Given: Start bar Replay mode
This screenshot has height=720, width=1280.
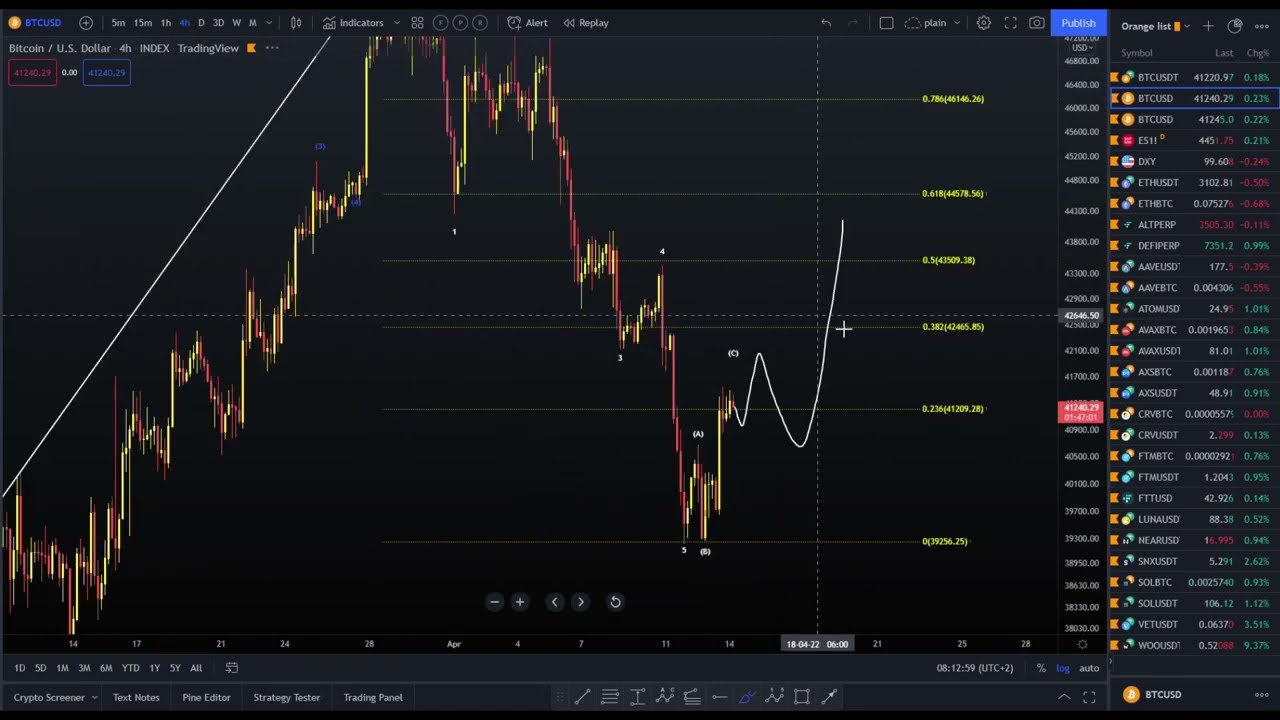Looking at the screenshot, I should click(x=585, y=22).
